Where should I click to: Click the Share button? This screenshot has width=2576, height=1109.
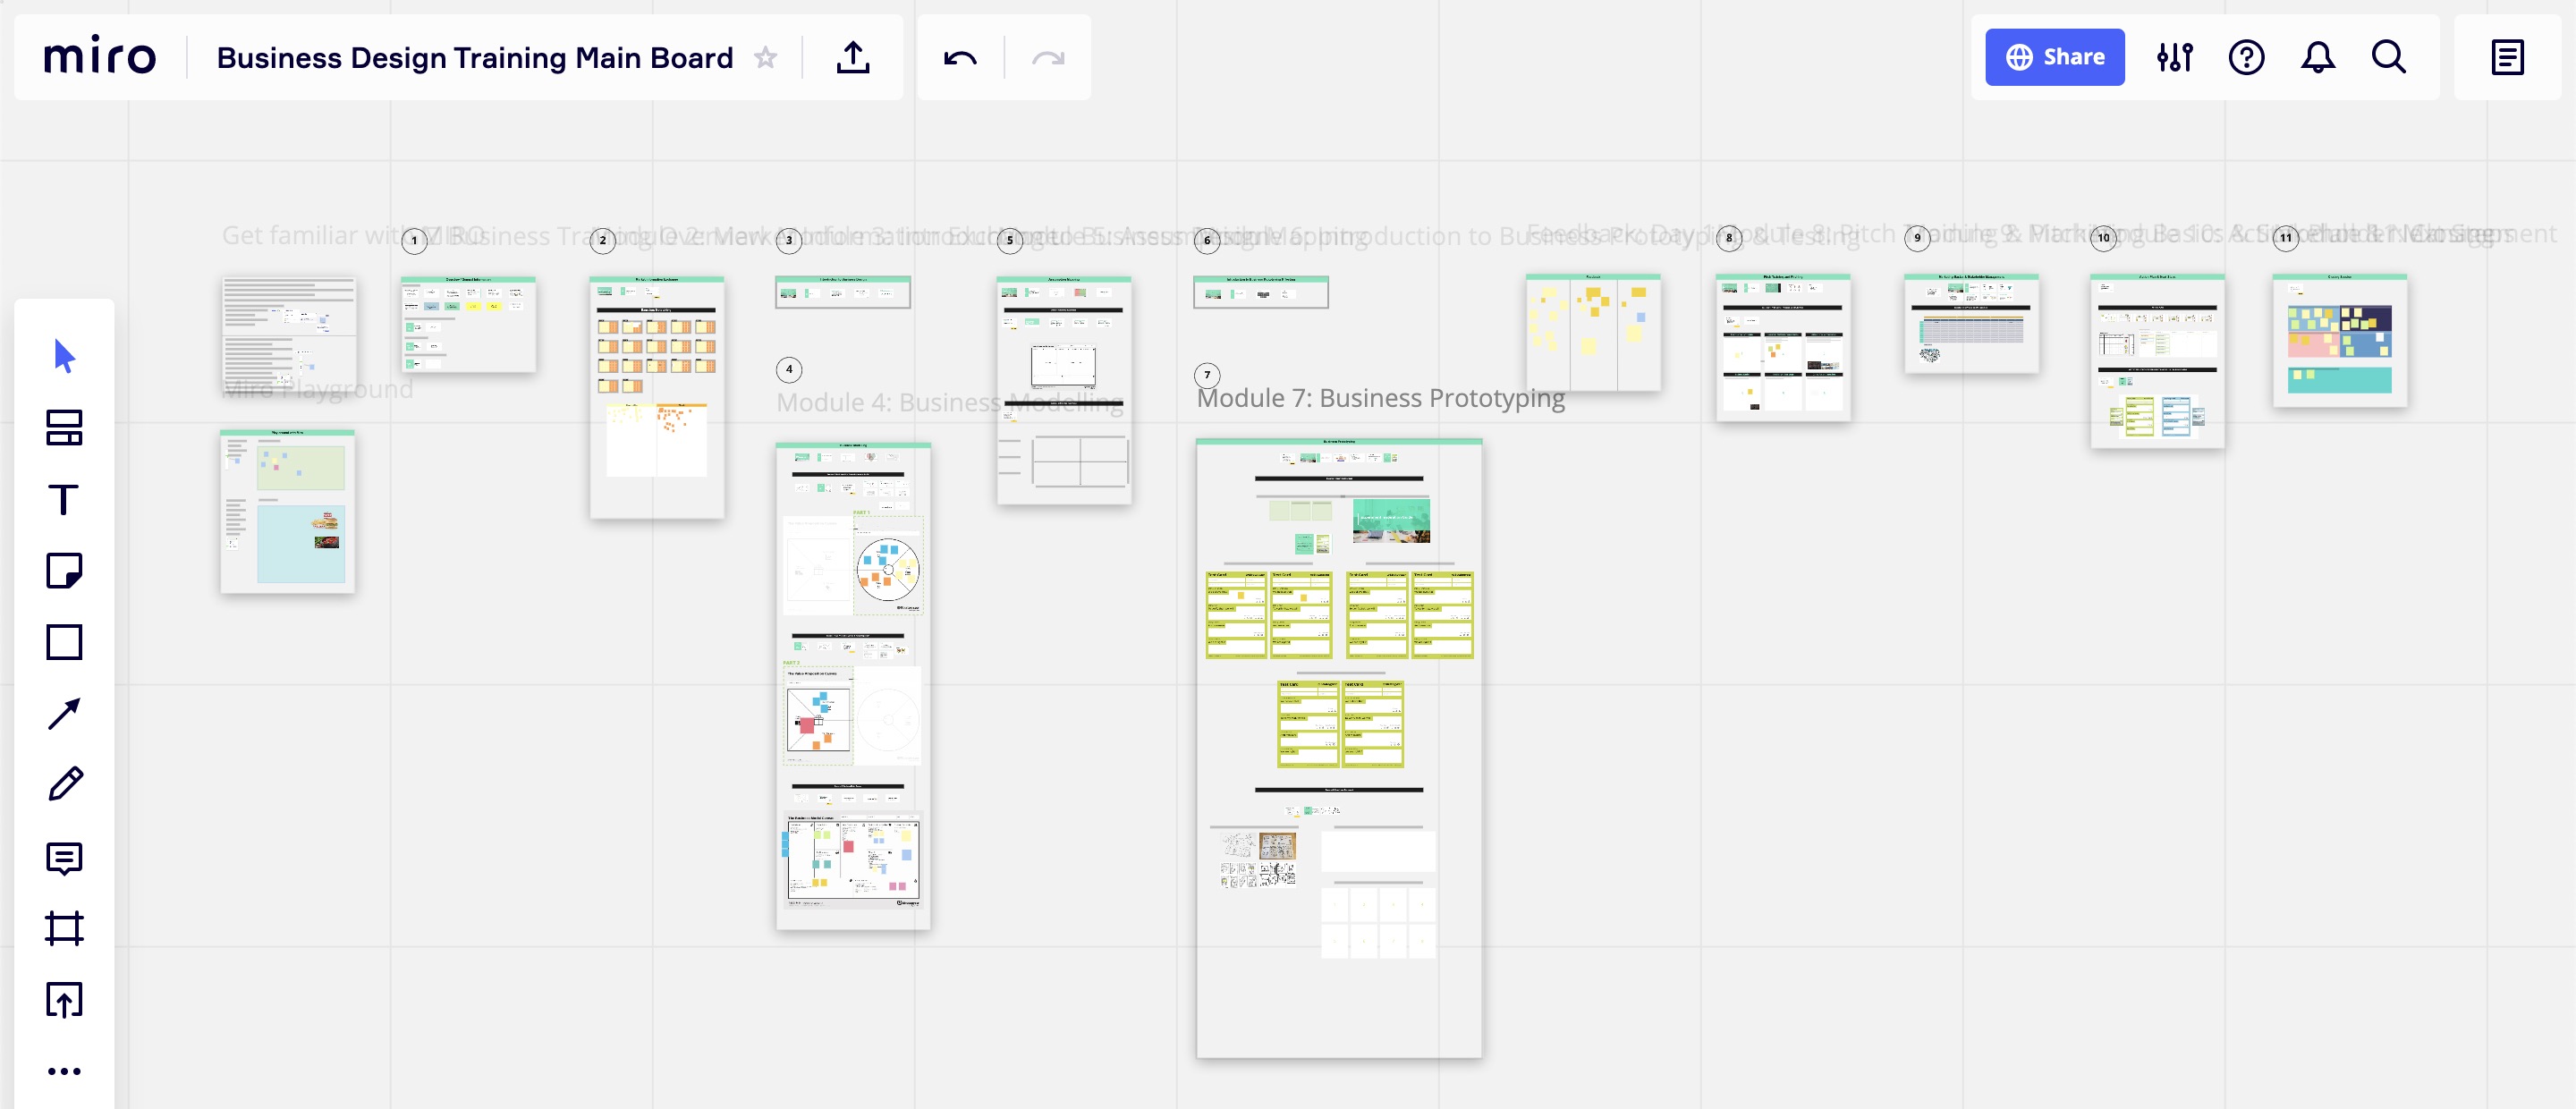click(x=2054, y=57)
